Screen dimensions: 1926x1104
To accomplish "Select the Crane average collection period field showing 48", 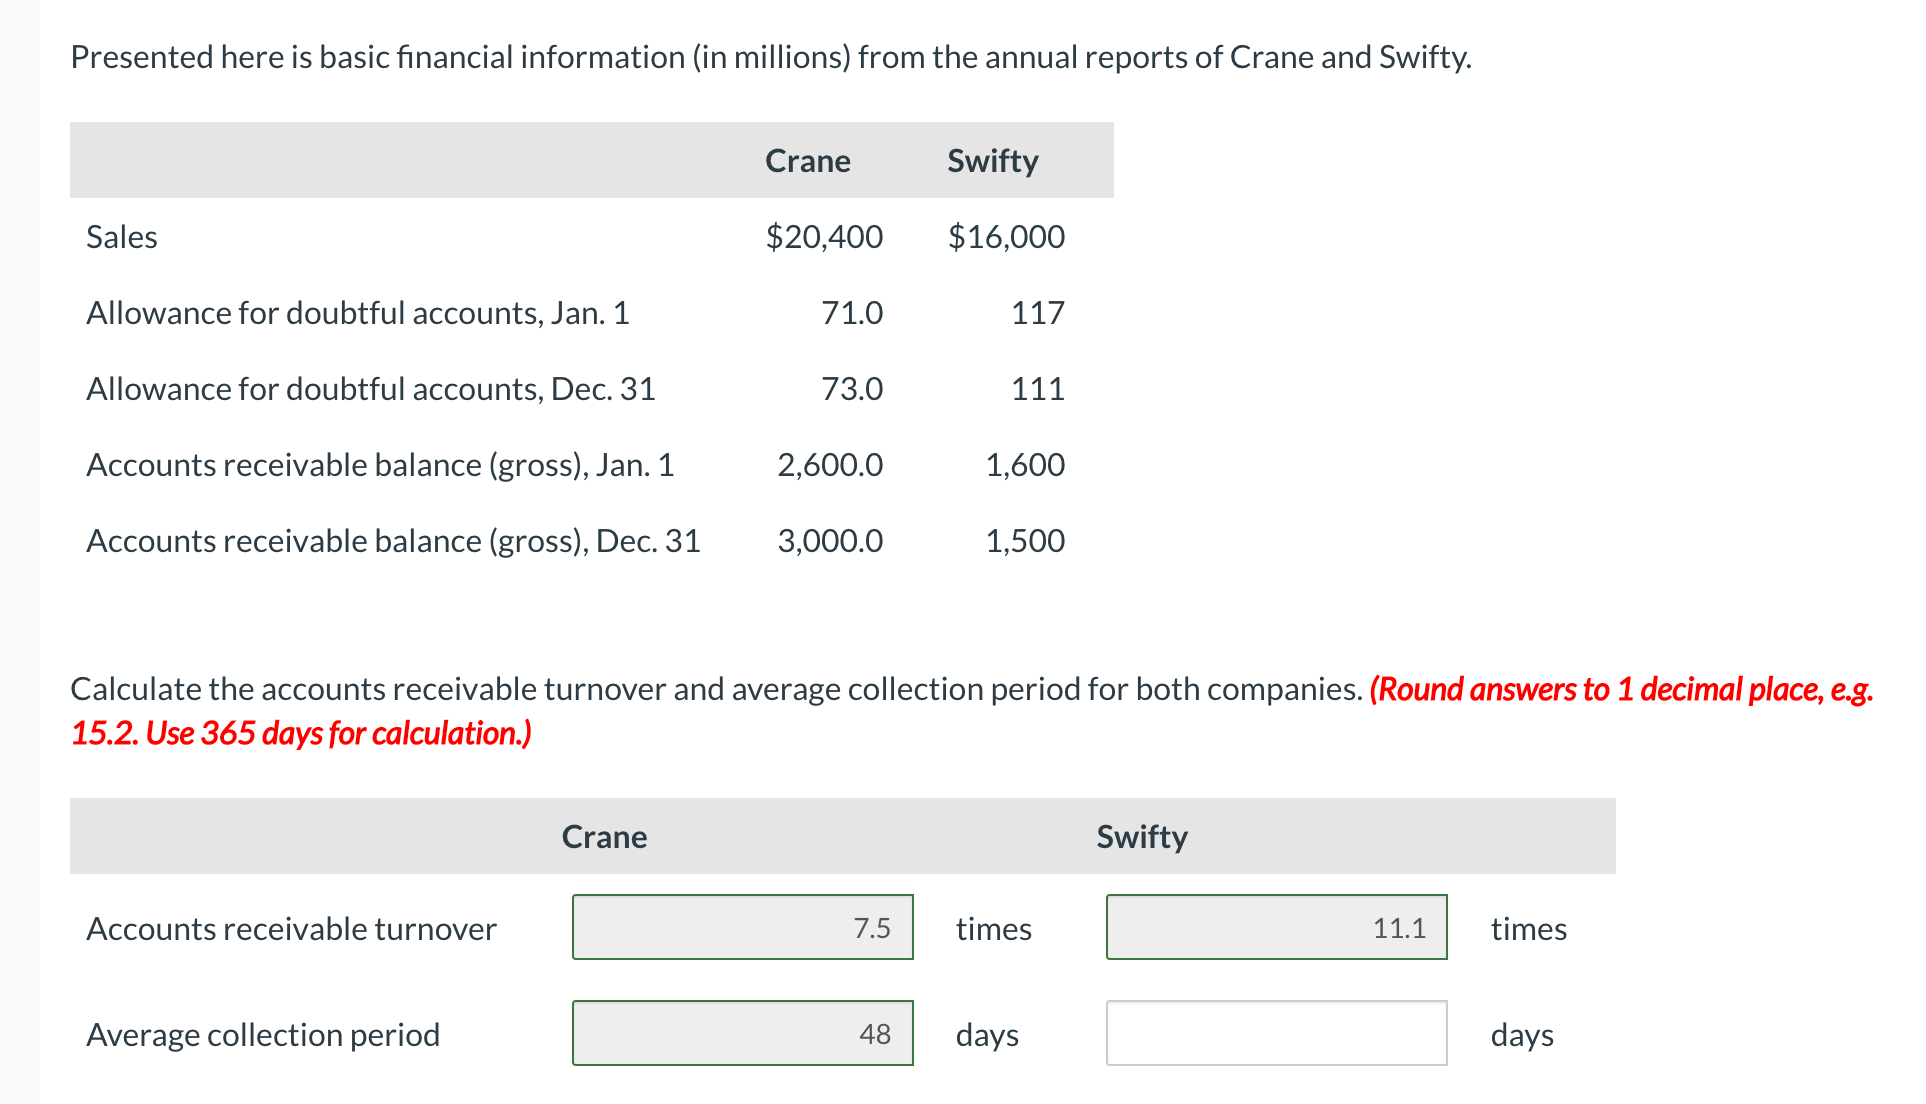I will (741, 1034).
